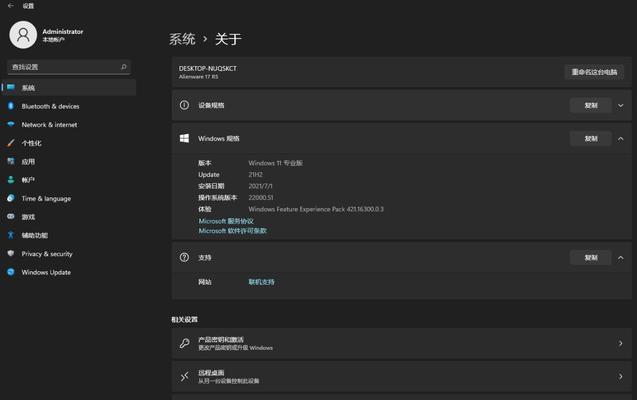Open 远程桌面 settings row
637x400 pixels.
401,377
